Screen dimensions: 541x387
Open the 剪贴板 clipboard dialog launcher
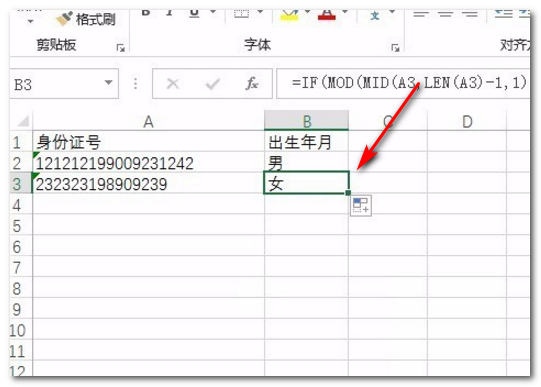tap(120, 48)
